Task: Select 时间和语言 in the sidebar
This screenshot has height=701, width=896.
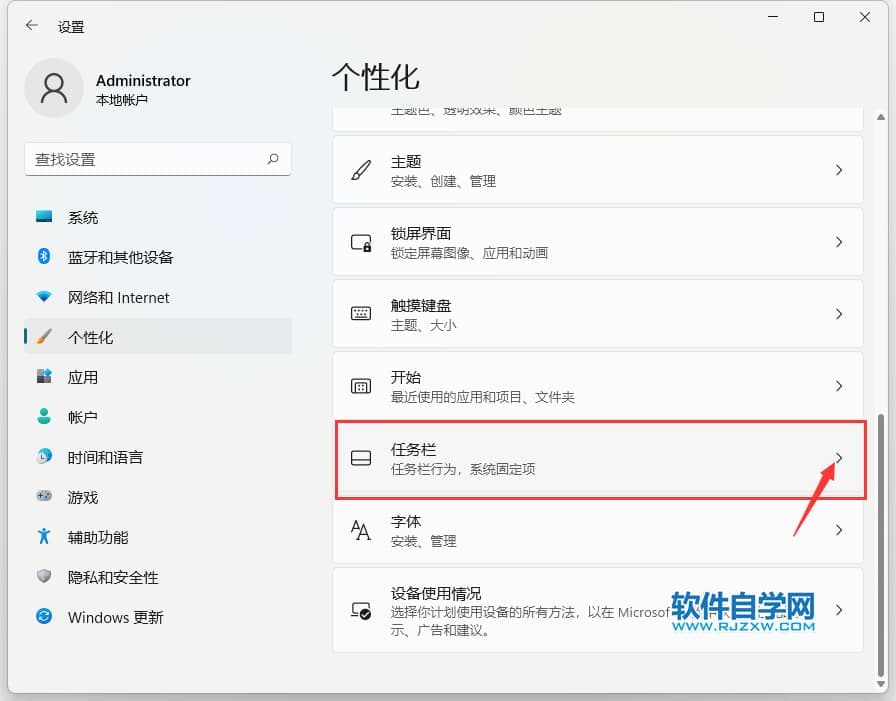Action: point(105,457)
